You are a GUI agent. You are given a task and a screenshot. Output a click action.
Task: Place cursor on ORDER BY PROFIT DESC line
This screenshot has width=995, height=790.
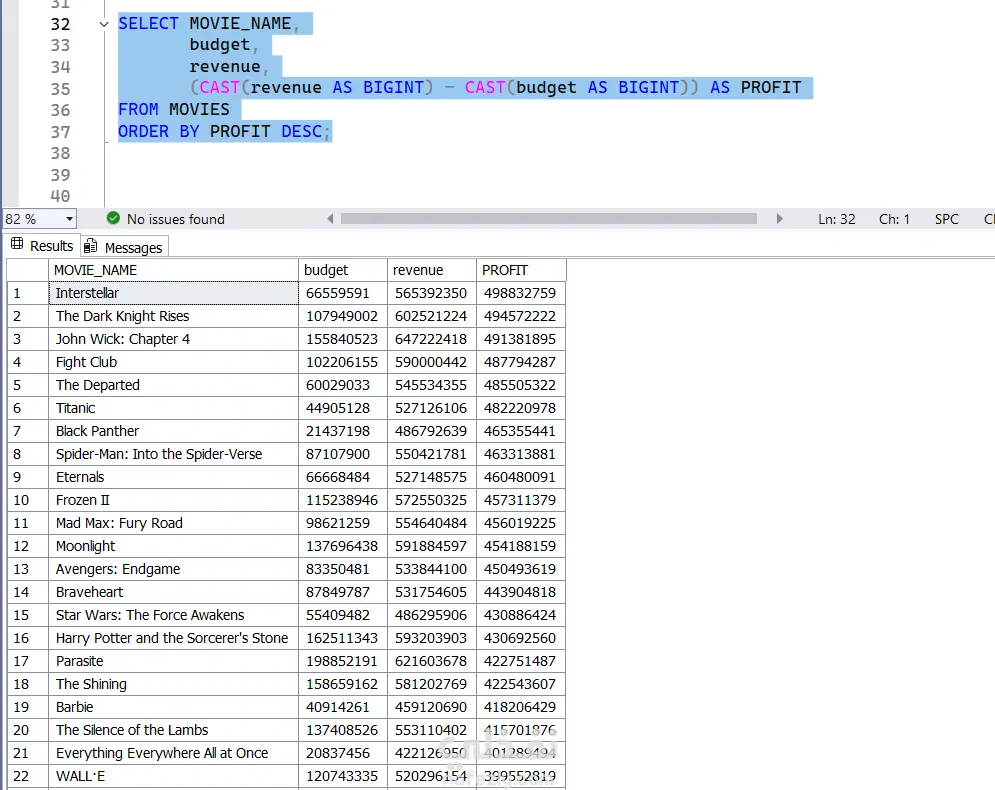tap(224, 131)
